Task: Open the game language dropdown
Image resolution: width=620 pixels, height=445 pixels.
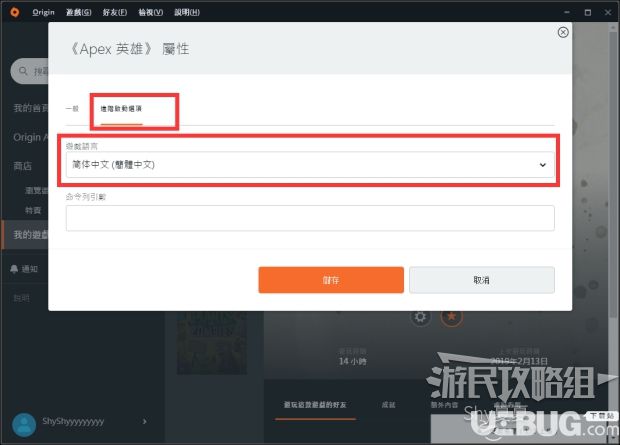Action: click(x=310, y=165)
